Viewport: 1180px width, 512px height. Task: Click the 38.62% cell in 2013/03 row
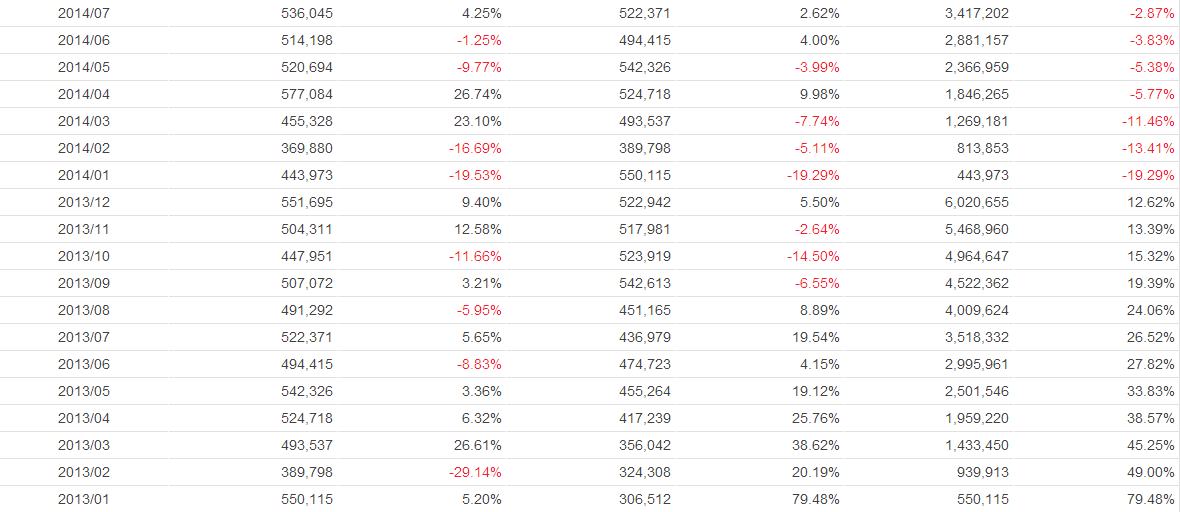point(816,445)
